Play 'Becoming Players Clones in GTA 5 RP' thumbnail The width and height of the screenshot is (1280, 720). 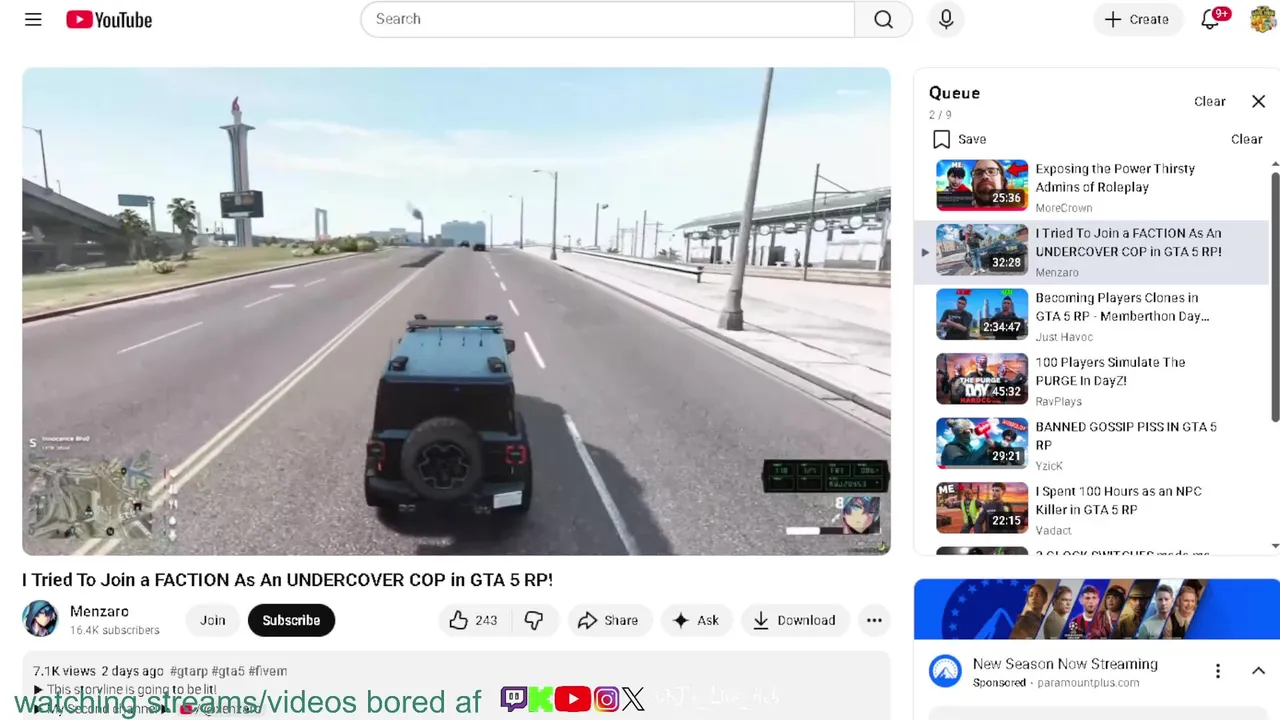pos(982,314)
